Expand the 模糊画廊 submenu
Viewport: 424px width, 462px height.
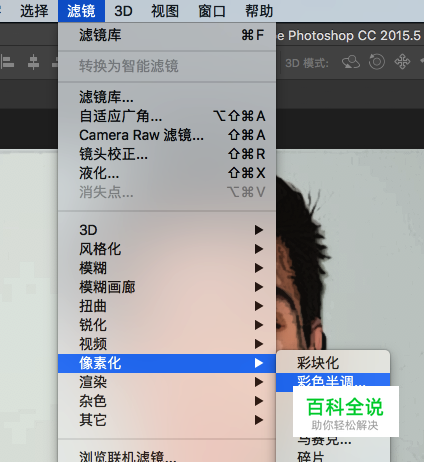tap(167, 287)
